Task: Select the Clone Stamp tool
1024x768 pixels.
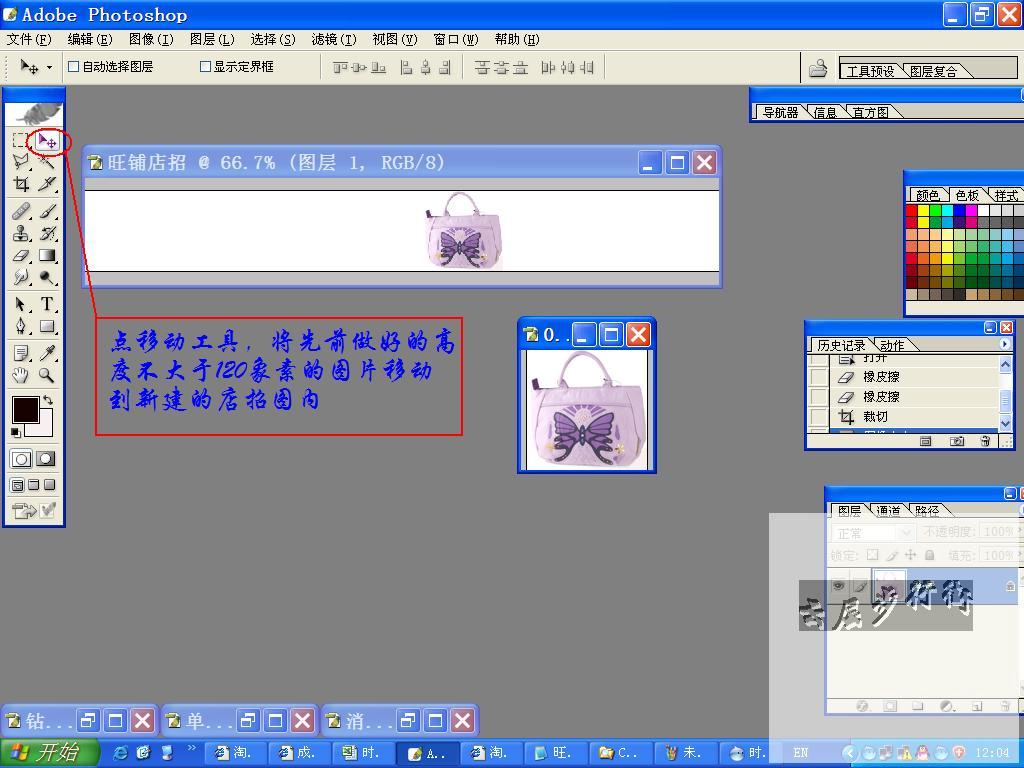Action: (20, 233)
